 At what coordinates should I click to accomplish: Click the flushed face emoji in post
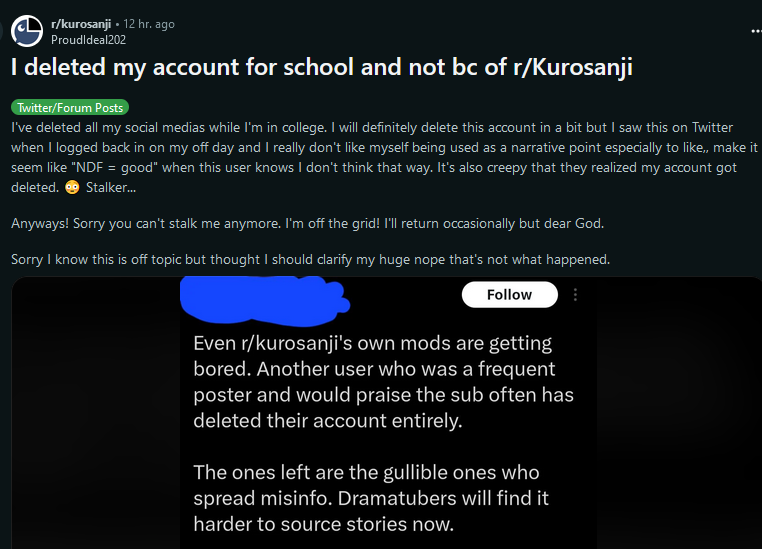tap(72, 188)
